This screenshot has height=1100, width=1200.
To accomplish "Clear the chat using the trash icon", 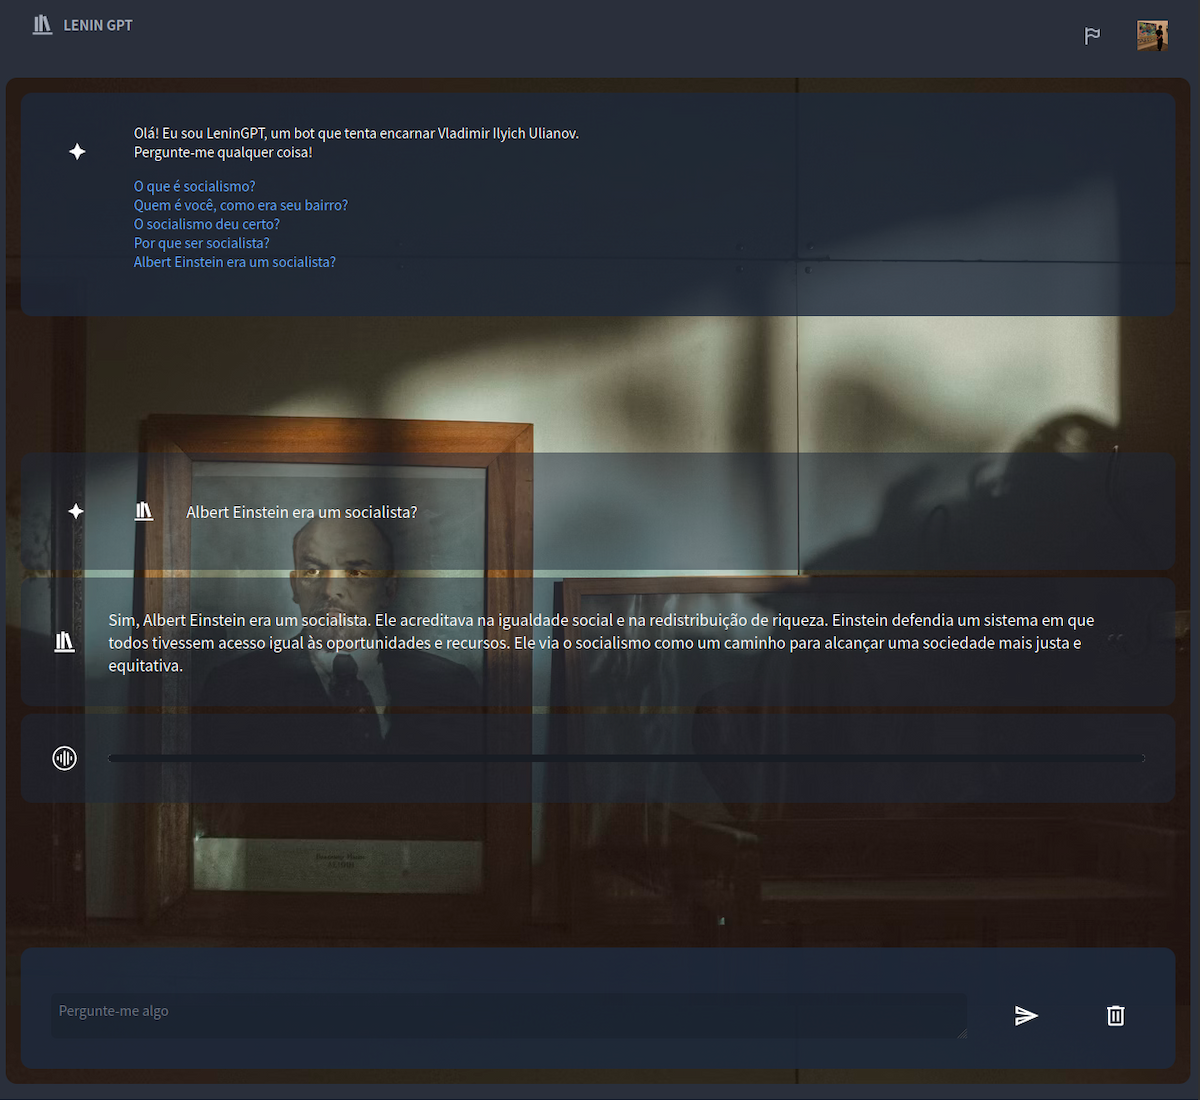I will pyautogui.click(x=1115, y=1016).
